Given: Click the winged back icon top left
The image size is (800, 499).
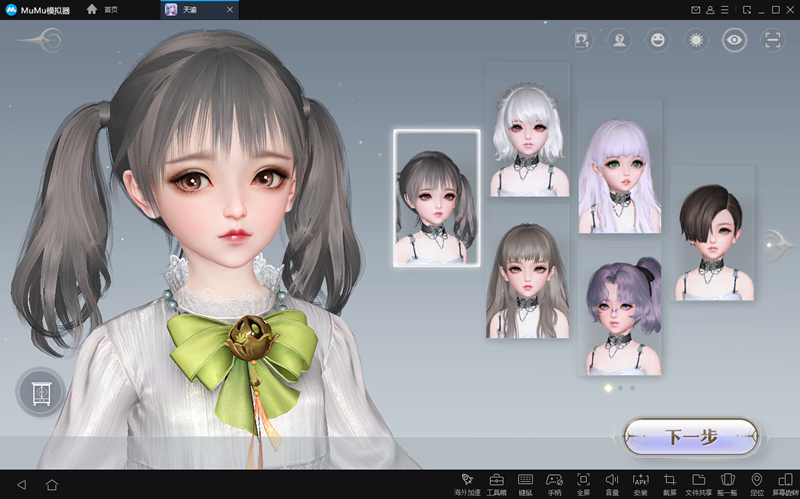Looking at the screenshot, I should click(38, 40).
